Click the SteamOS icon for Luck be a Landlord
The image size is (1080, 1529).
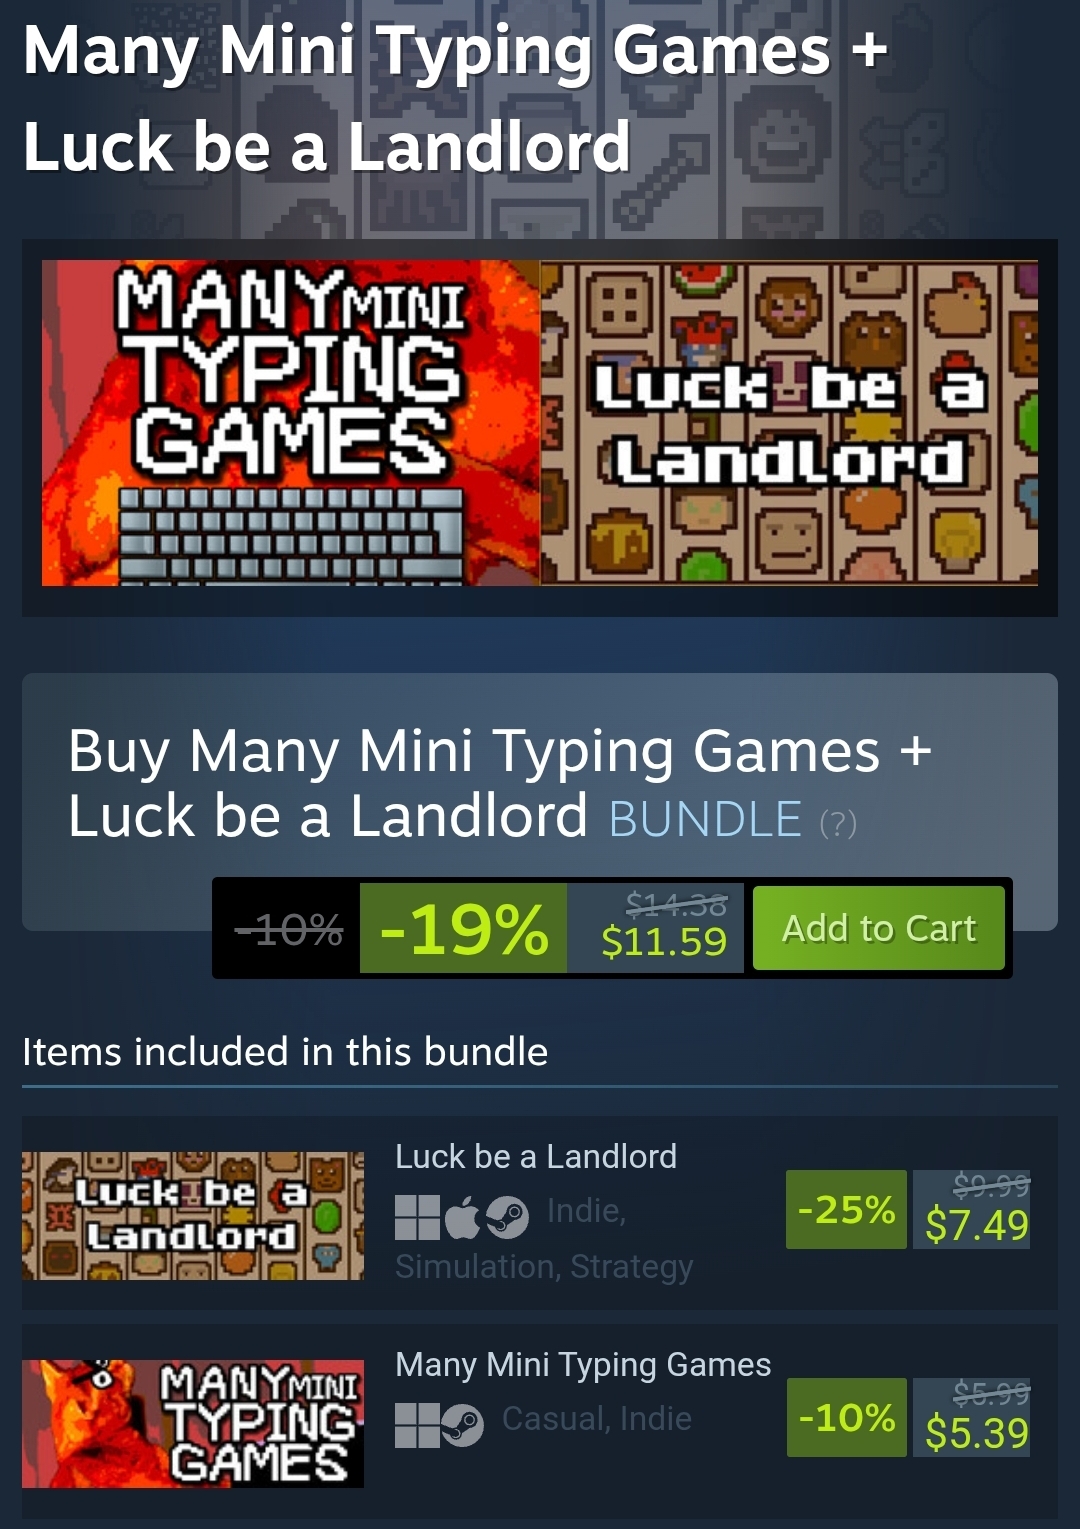coord(507,1217)
